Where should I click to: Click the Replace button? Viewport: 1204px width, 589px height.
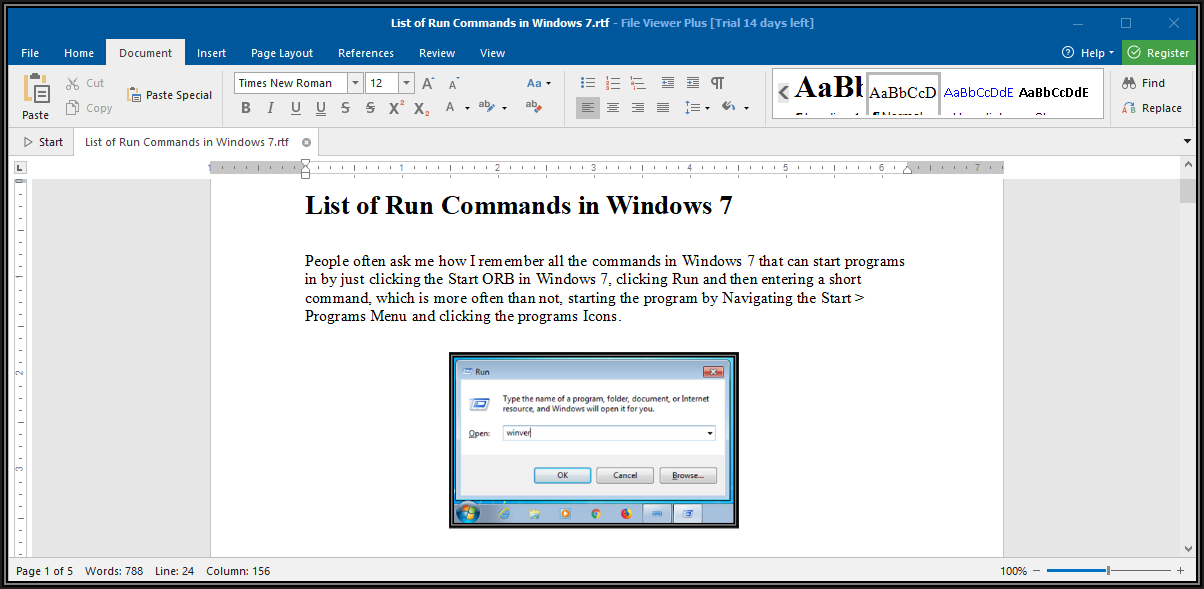click(1152, 108)
